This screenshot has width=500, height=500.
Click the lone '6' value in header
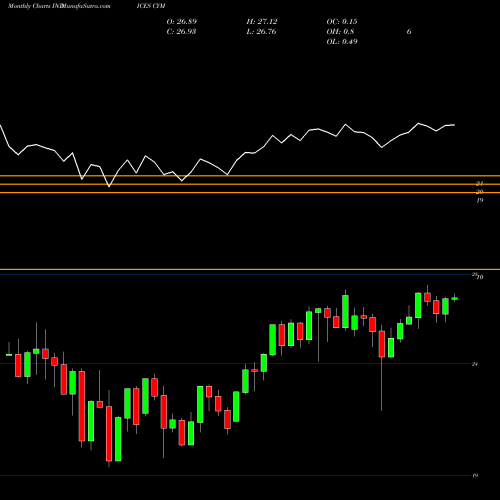(x=409, y=32)
